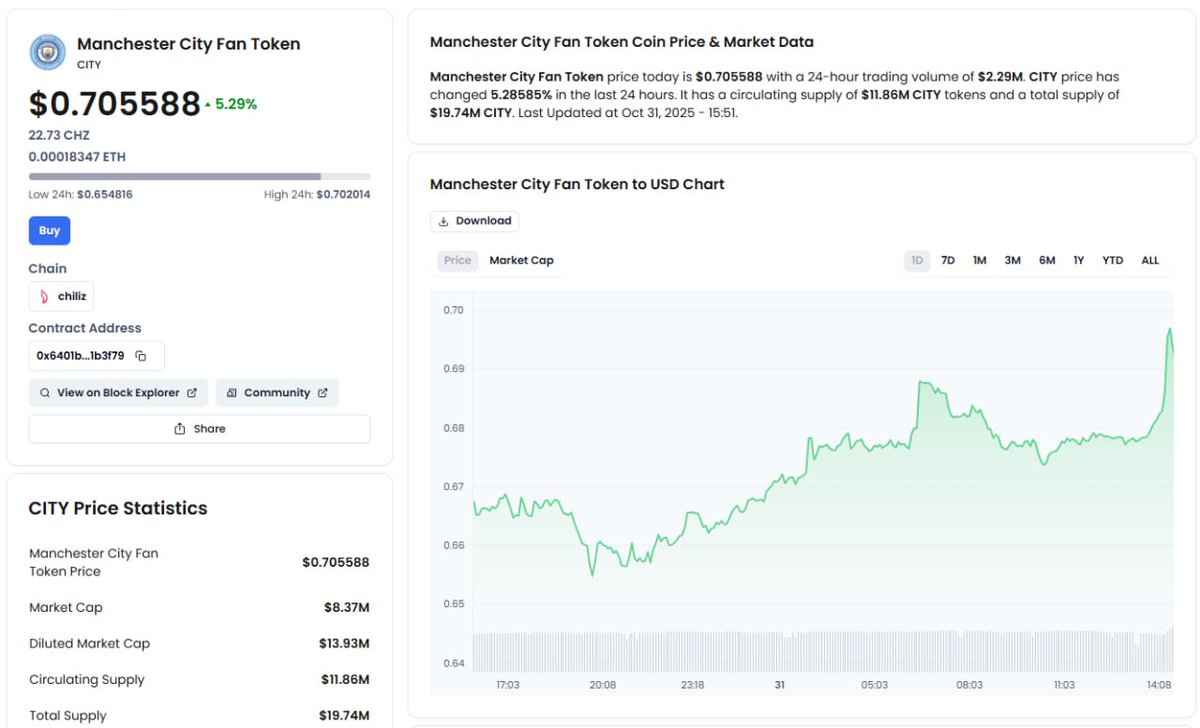Choose the 3M chart range
This screenshot has height=728, width=1200.
coord(1012,261)
